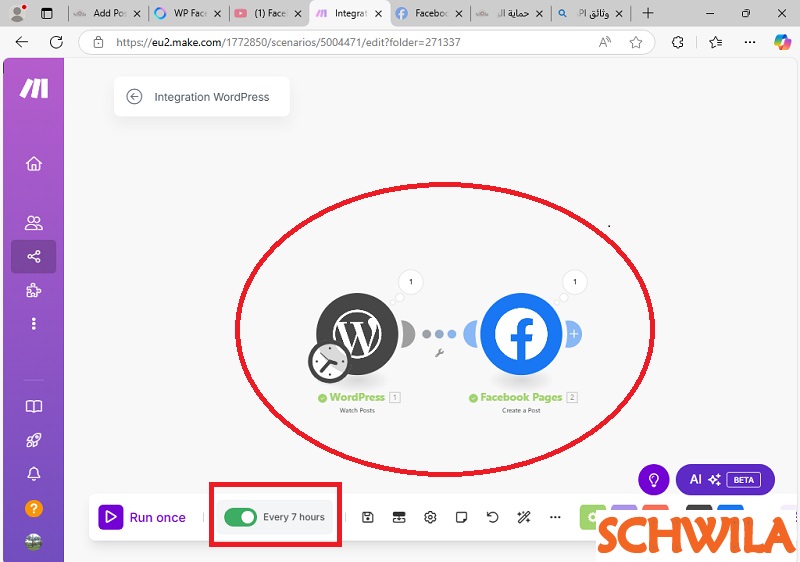This screenshot has height=562, width=800.
Task: Open the Copilot icon in browser
Action: pos(782,42)
